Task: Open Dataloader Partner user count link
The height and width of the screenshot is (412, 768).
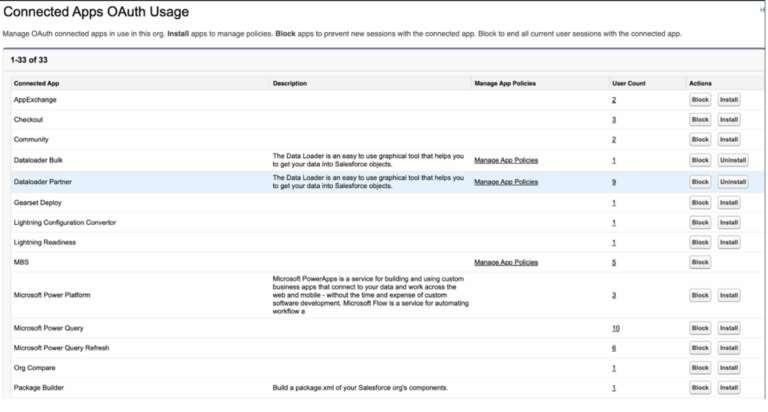Action: pos(614,182)
